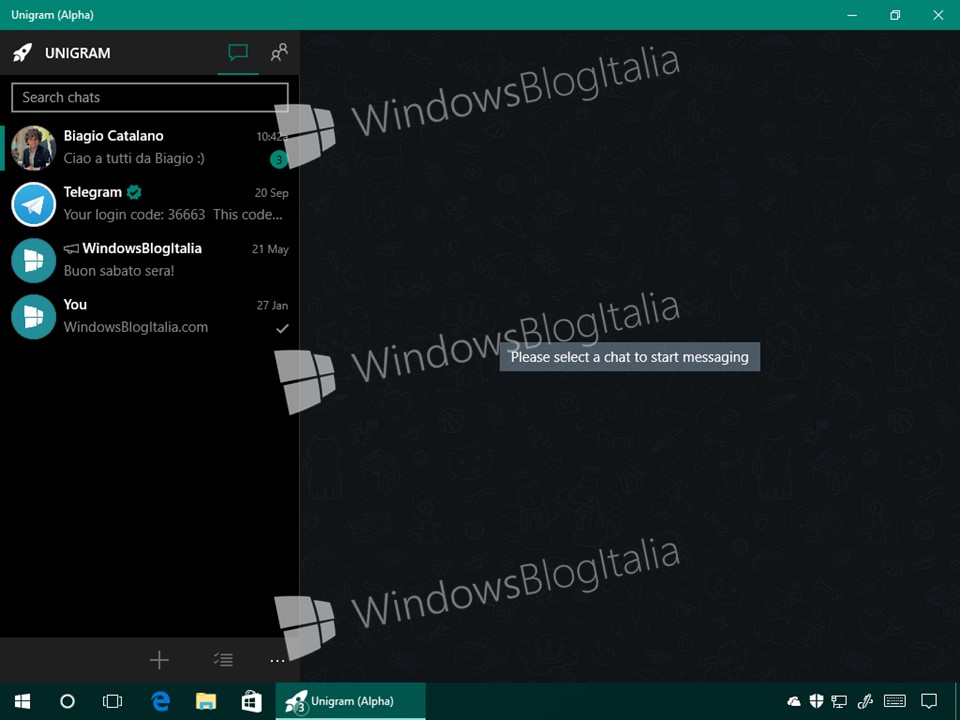Image resolution: width=960 pixels, height=720 pixels.
Task: Restore down the Unigram window
Action: (x=895, y=15)
